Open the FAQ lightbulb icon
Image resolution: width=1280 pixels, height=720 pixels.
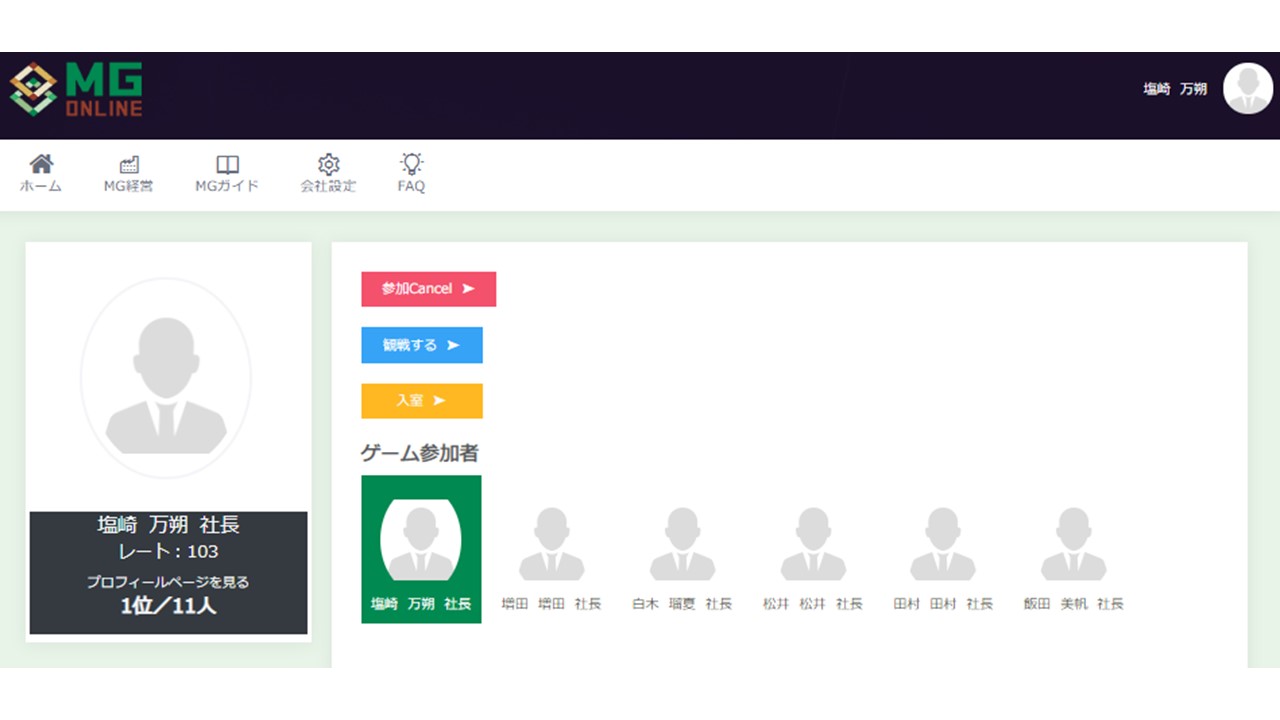point(411,164)
